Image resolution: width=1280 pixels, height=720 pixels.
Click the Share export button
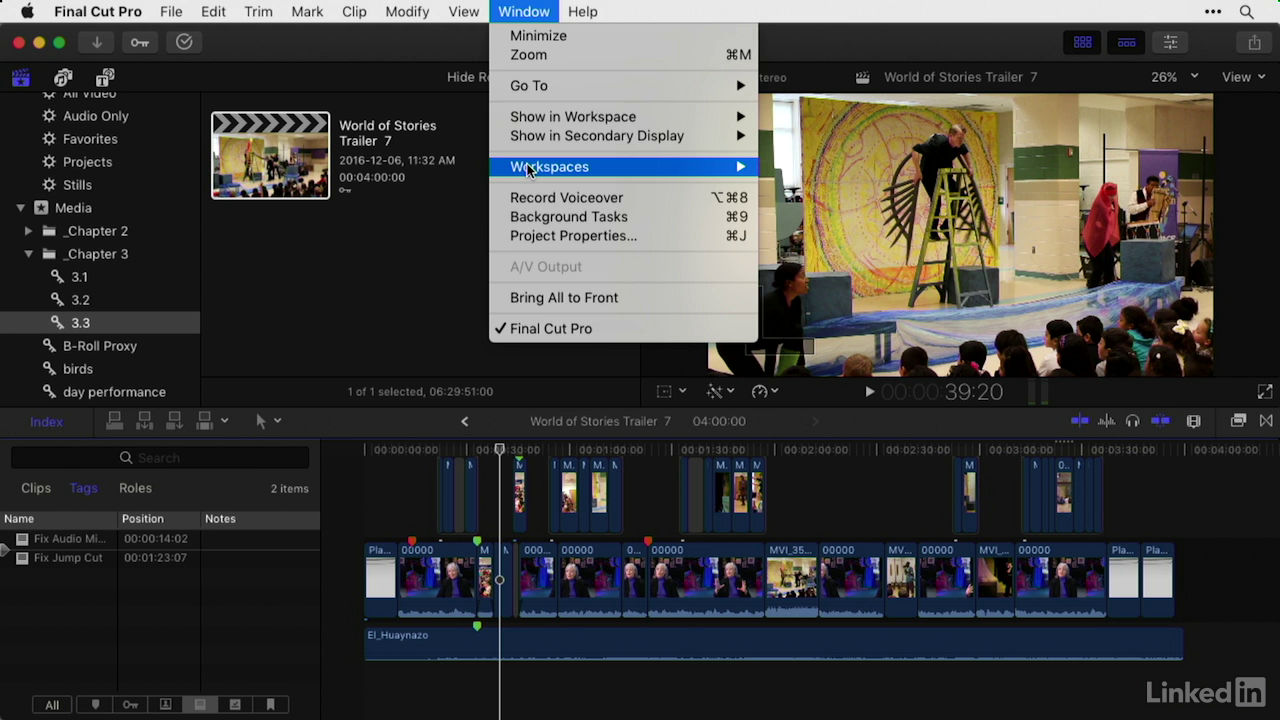(1254, 42)
